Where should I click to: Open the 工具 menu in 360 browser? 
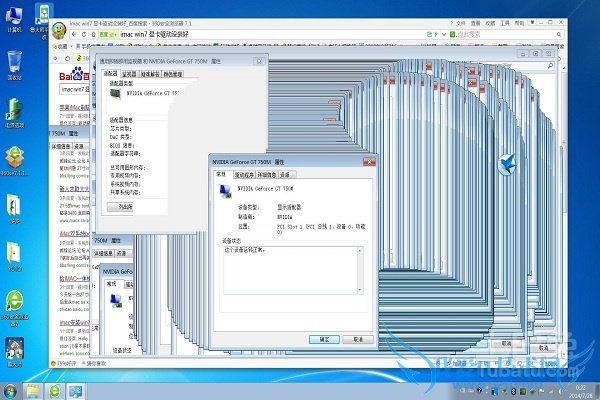tap(505, 23)
